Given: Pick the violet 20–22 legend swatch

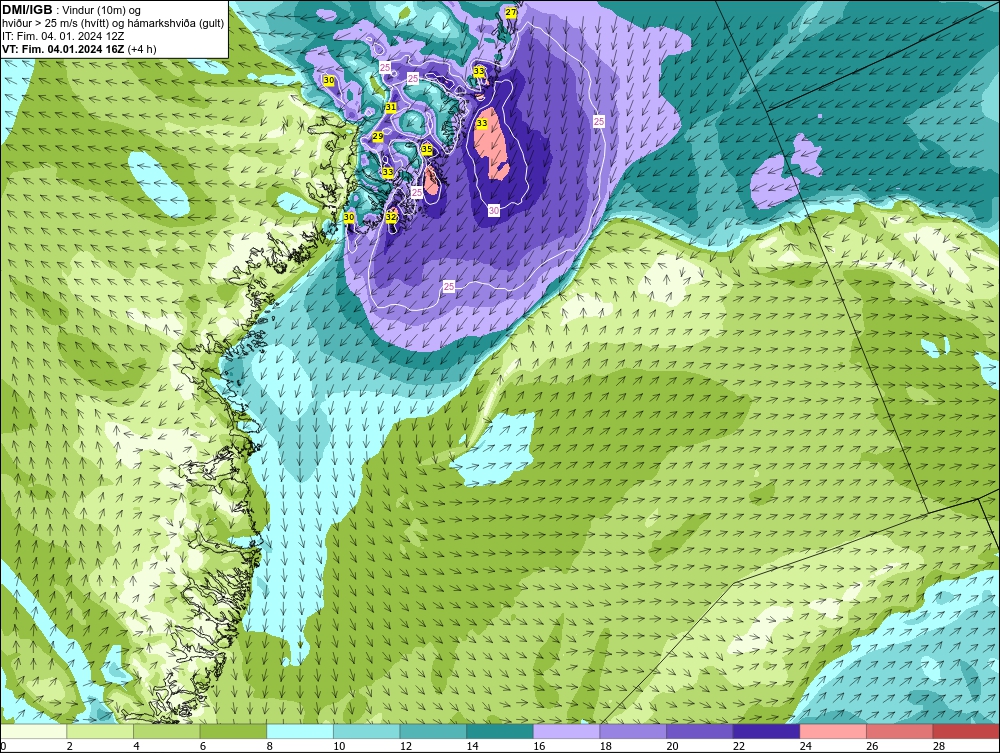Looking at the screenshot, I should tap(700, 731).
